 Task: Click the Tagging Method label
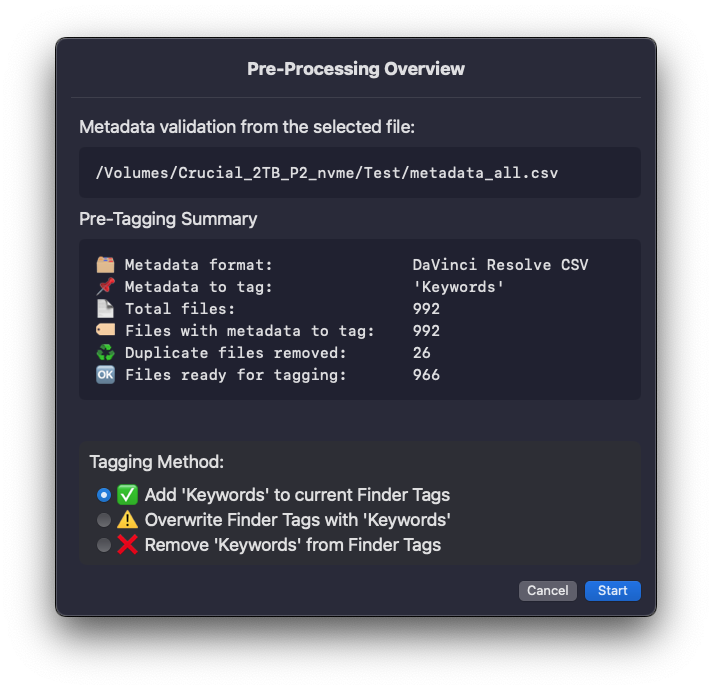pos(157,462)
